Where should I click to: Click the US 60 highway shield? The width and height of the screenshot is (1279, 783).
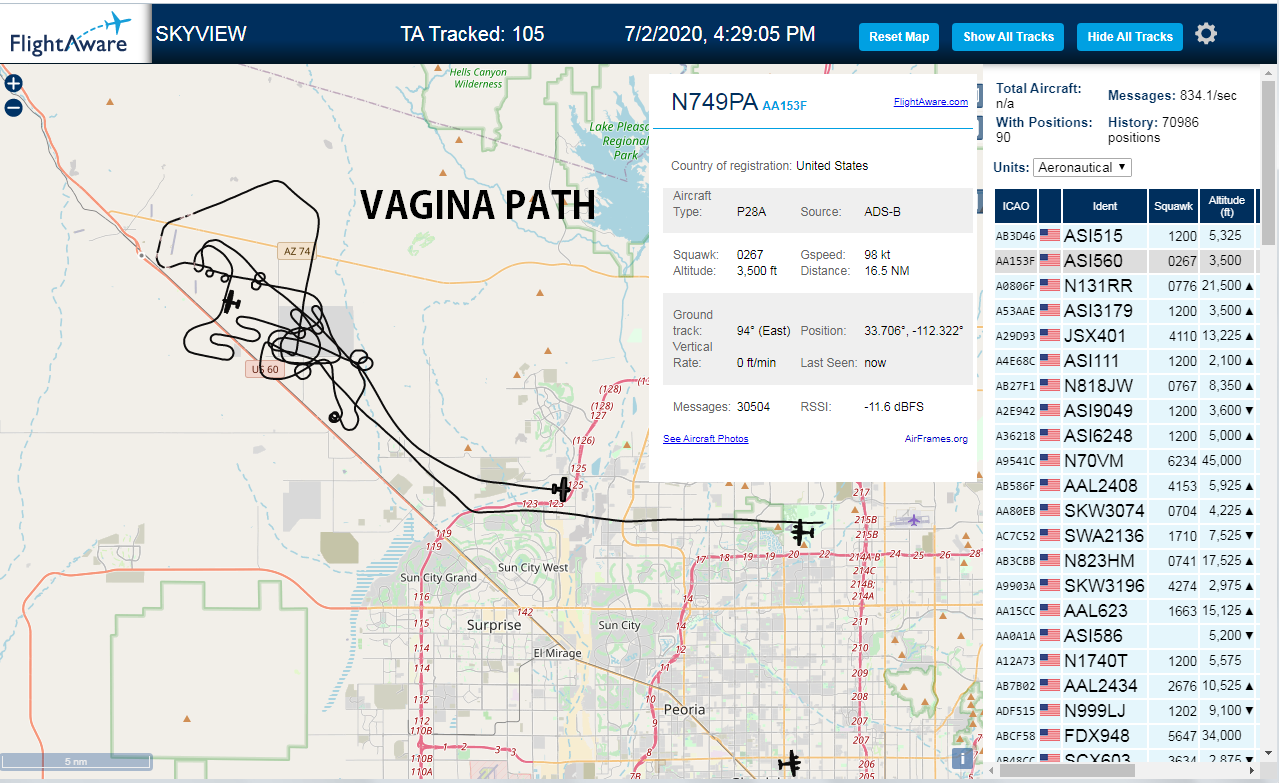pyautogui.click(x=263, y=370)
